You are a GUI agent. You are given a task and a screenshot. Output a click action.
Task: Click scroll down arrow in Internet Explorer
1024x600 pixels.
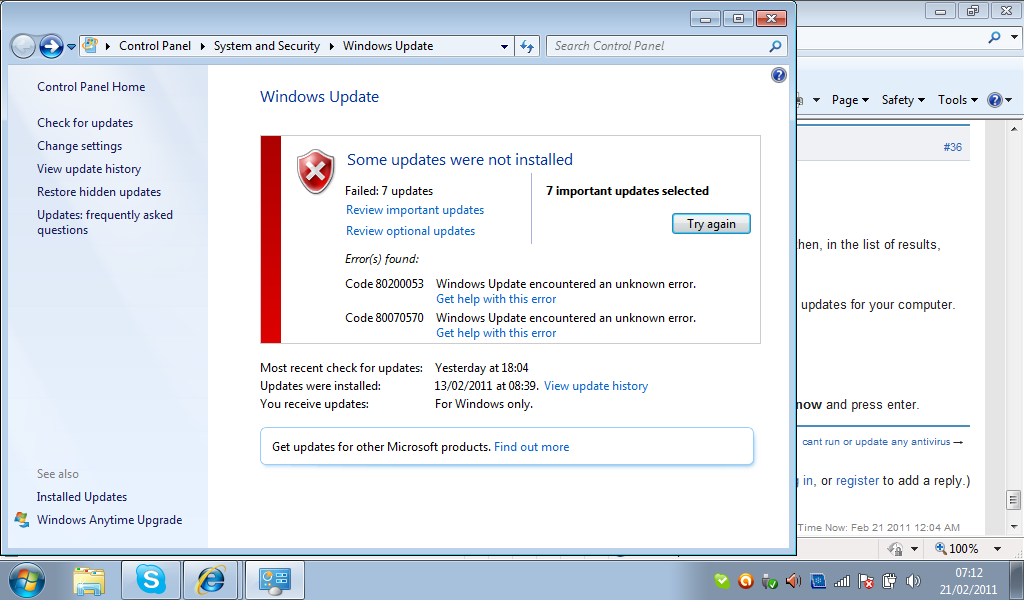(1013, 526)
